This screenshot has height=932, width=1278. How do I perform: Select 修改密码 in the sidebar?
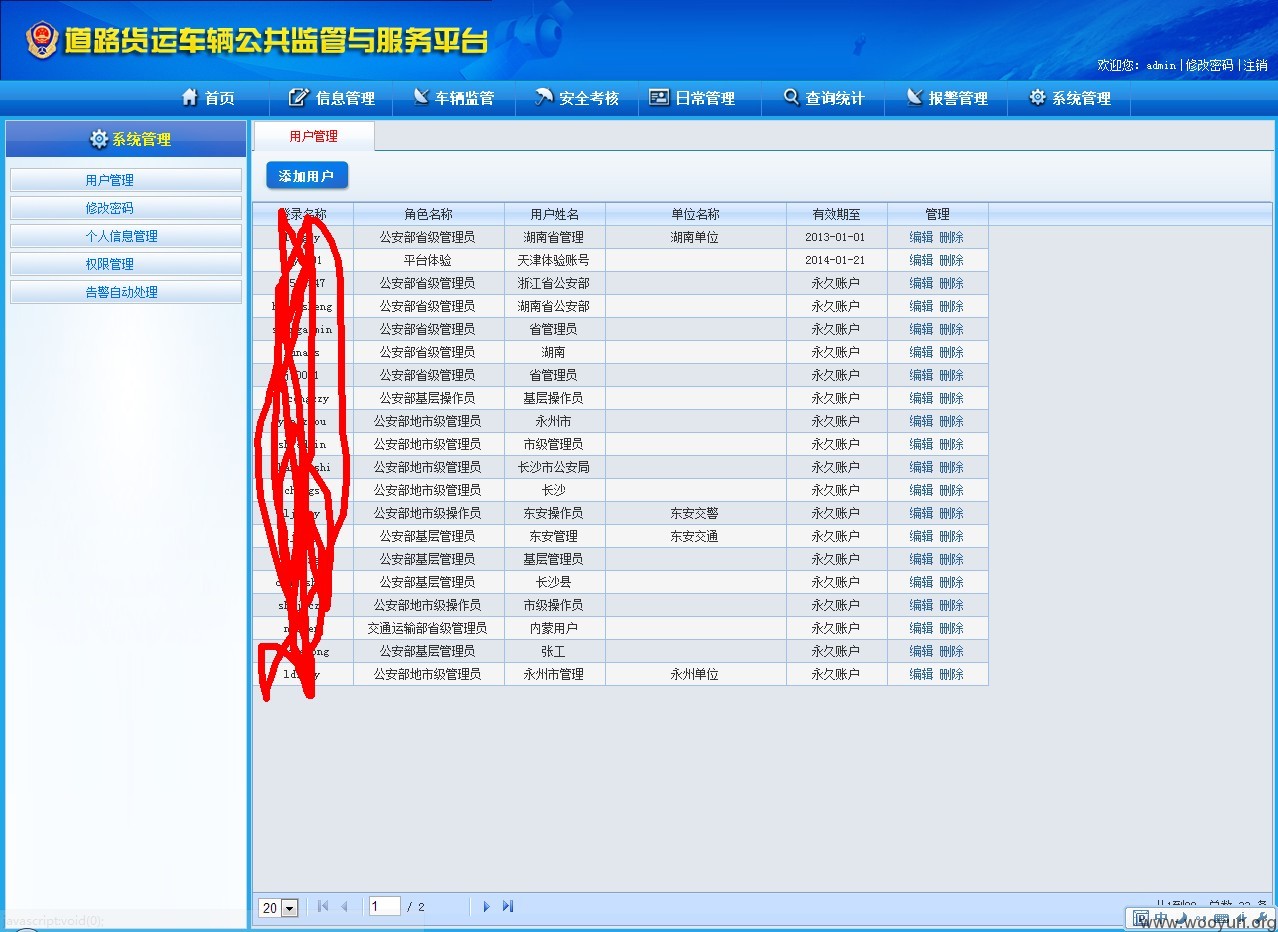tap(126, 208)
